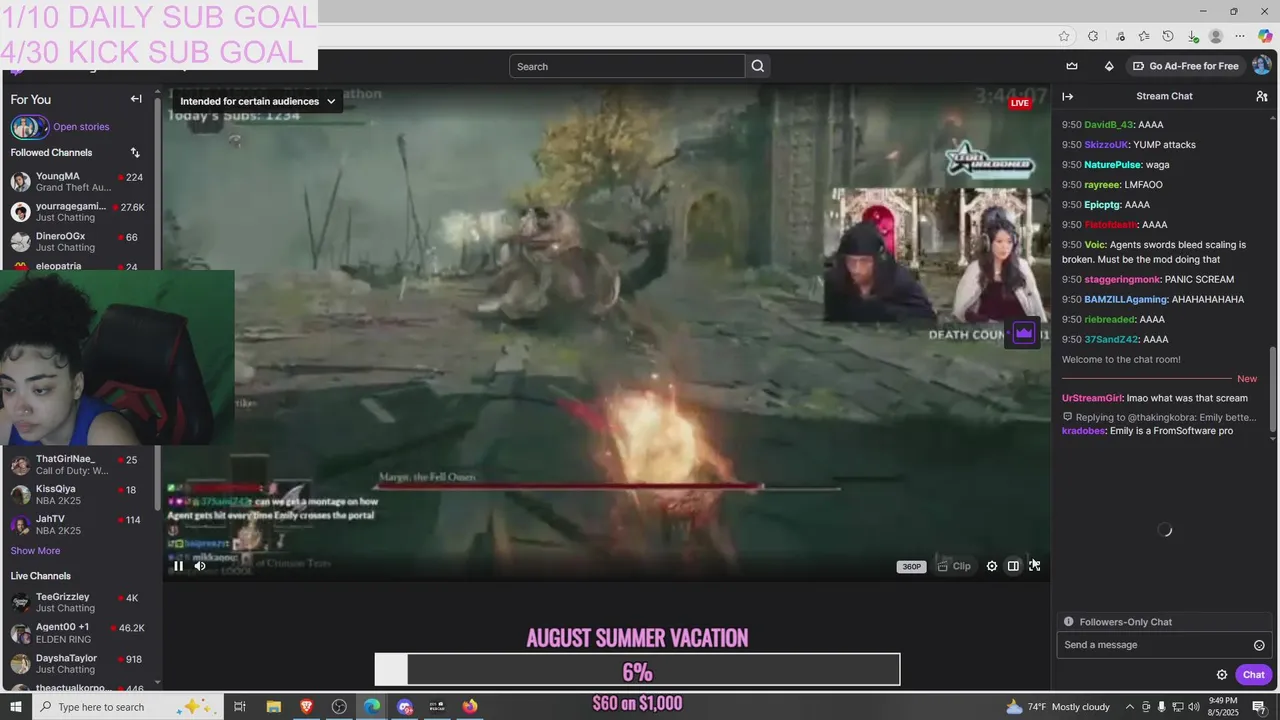Open browser downloads icon
1280x720 pixels.
[1193, 36]
